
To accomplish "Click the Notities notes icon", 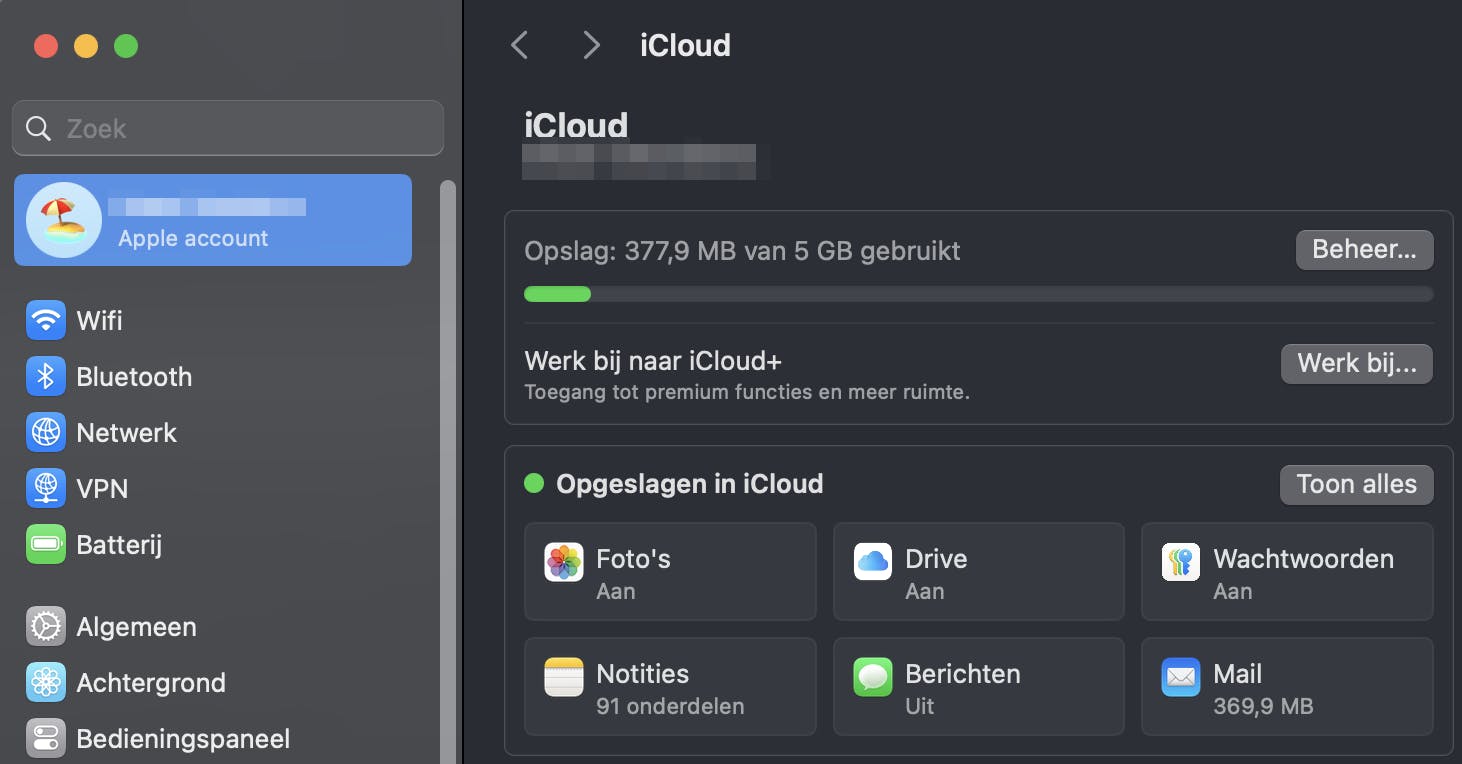I will tap(564, 677).
